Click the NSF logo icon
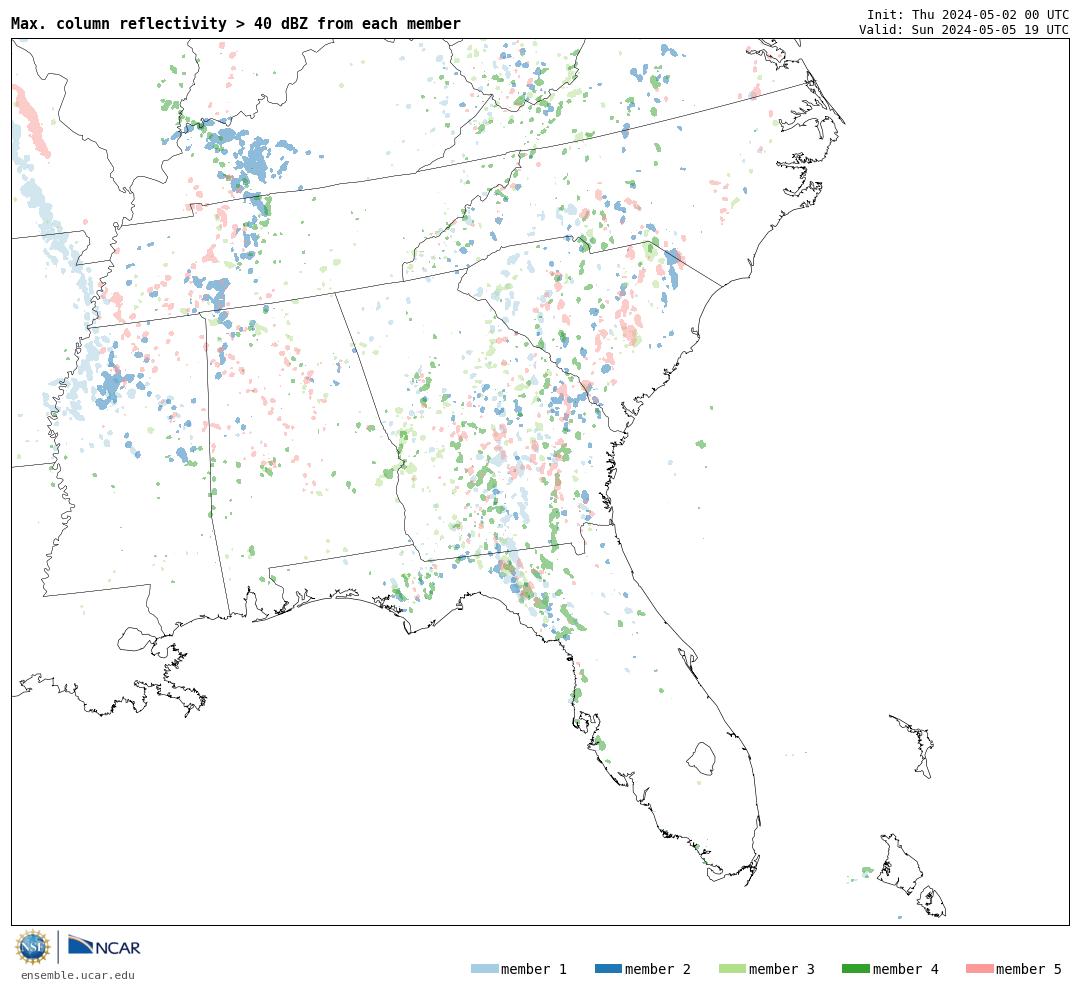Viewport: 1080px width, 988px height. tap(33, 947)
